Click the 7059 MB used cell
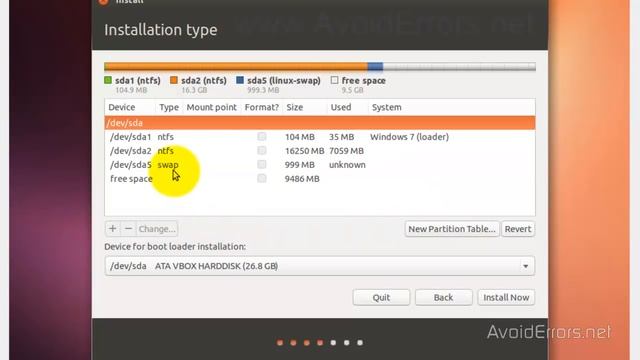Screen dimensions: 640x360 (x=347, y=151)
